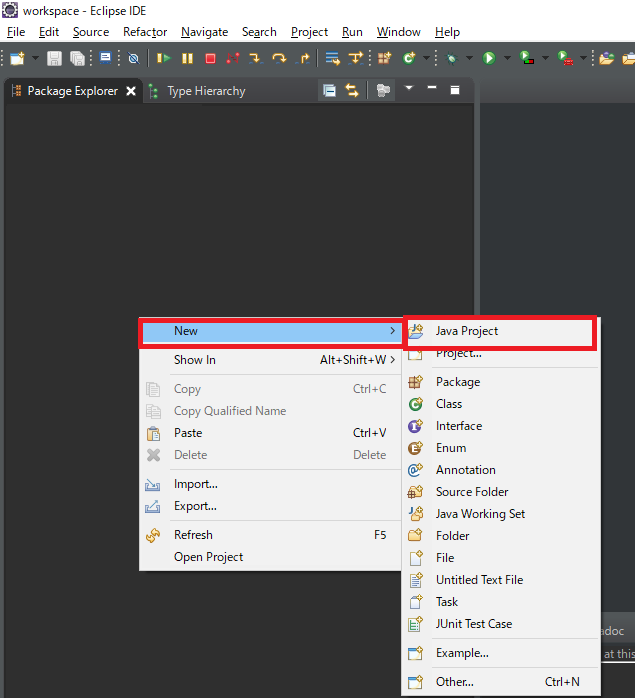The image size is (635, 698).
Task: Select Other... in the New submenu
Action: (x=501, y=682)
